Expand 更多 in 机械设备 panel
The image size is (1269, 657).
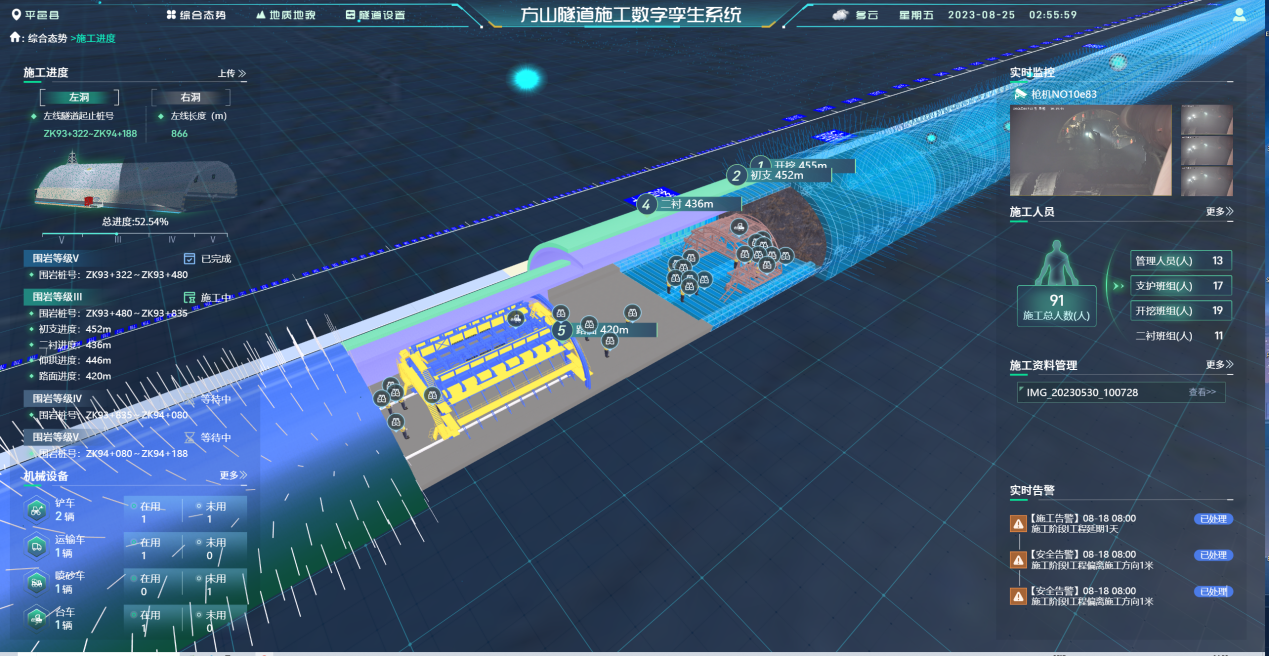(x=233, y=476)
